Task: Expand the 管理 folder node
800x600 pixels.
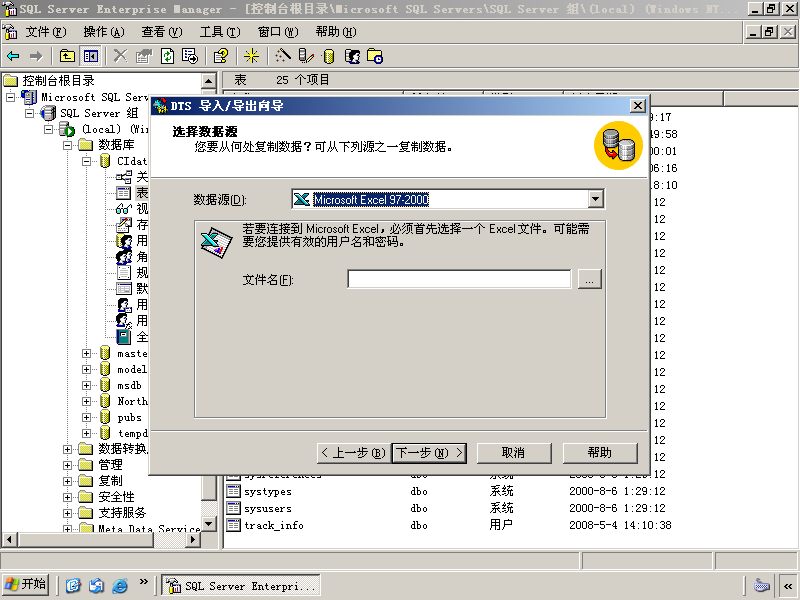Action: 67,465
